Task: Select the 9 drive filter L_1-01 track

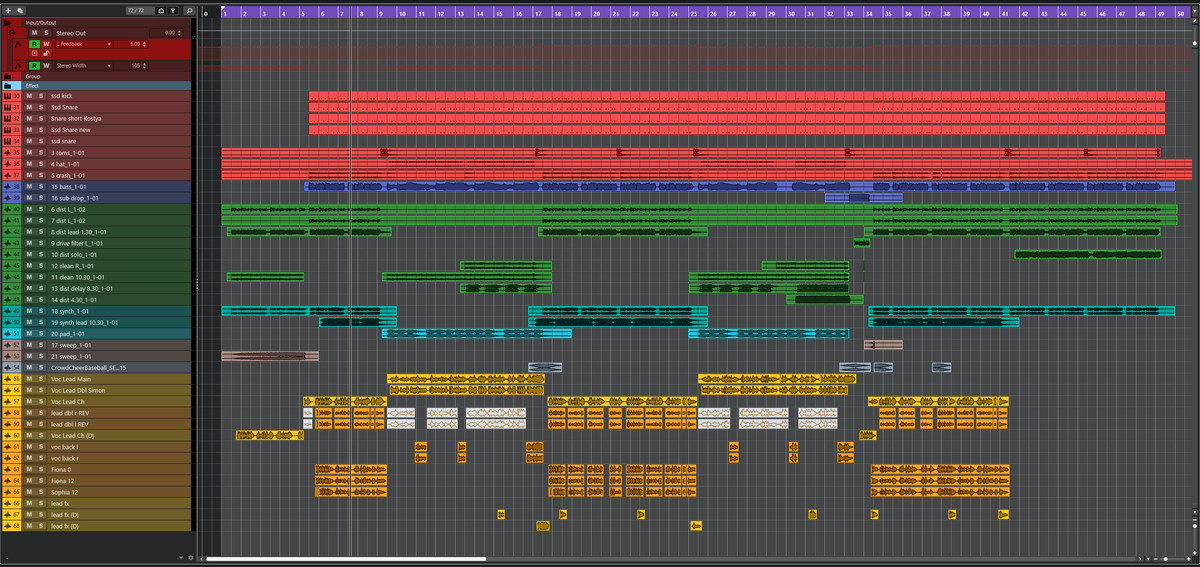Action: pos(98,243)
